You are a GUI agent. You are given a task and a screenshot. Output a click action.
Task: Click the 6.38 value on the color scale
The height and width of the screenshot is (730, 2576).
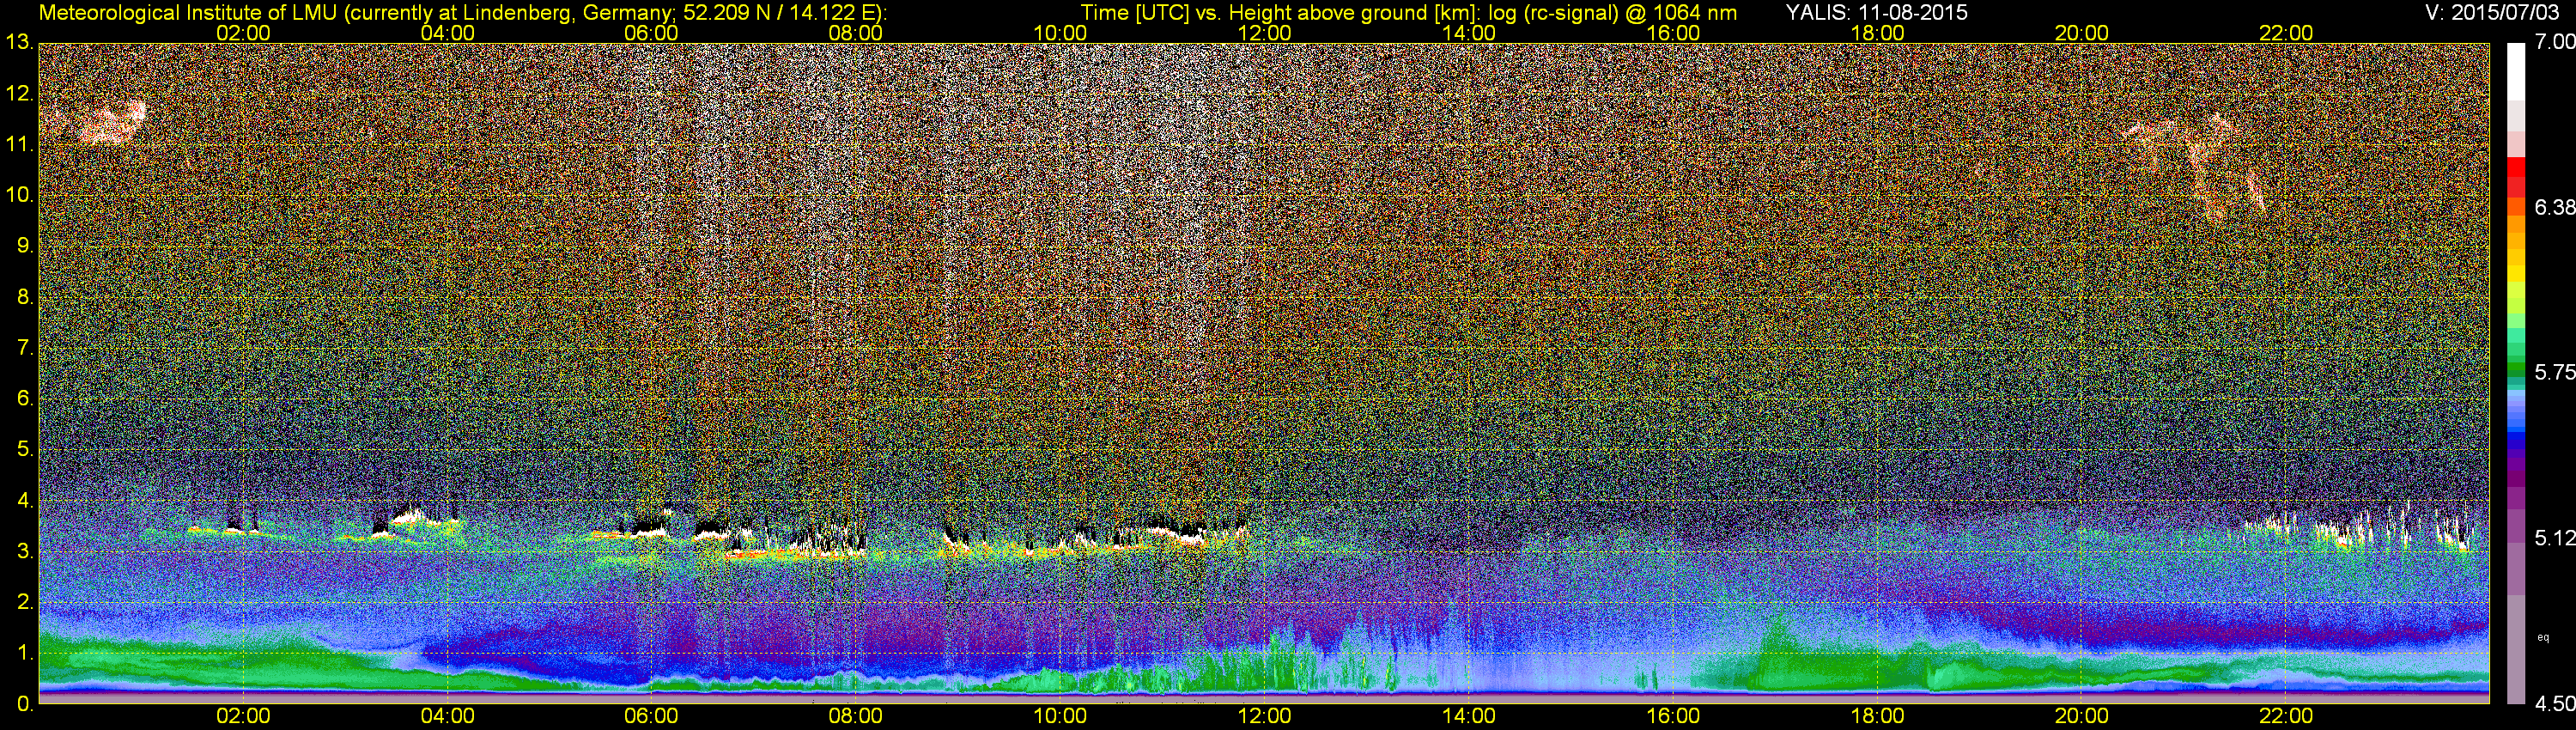tap(2555, 207)
